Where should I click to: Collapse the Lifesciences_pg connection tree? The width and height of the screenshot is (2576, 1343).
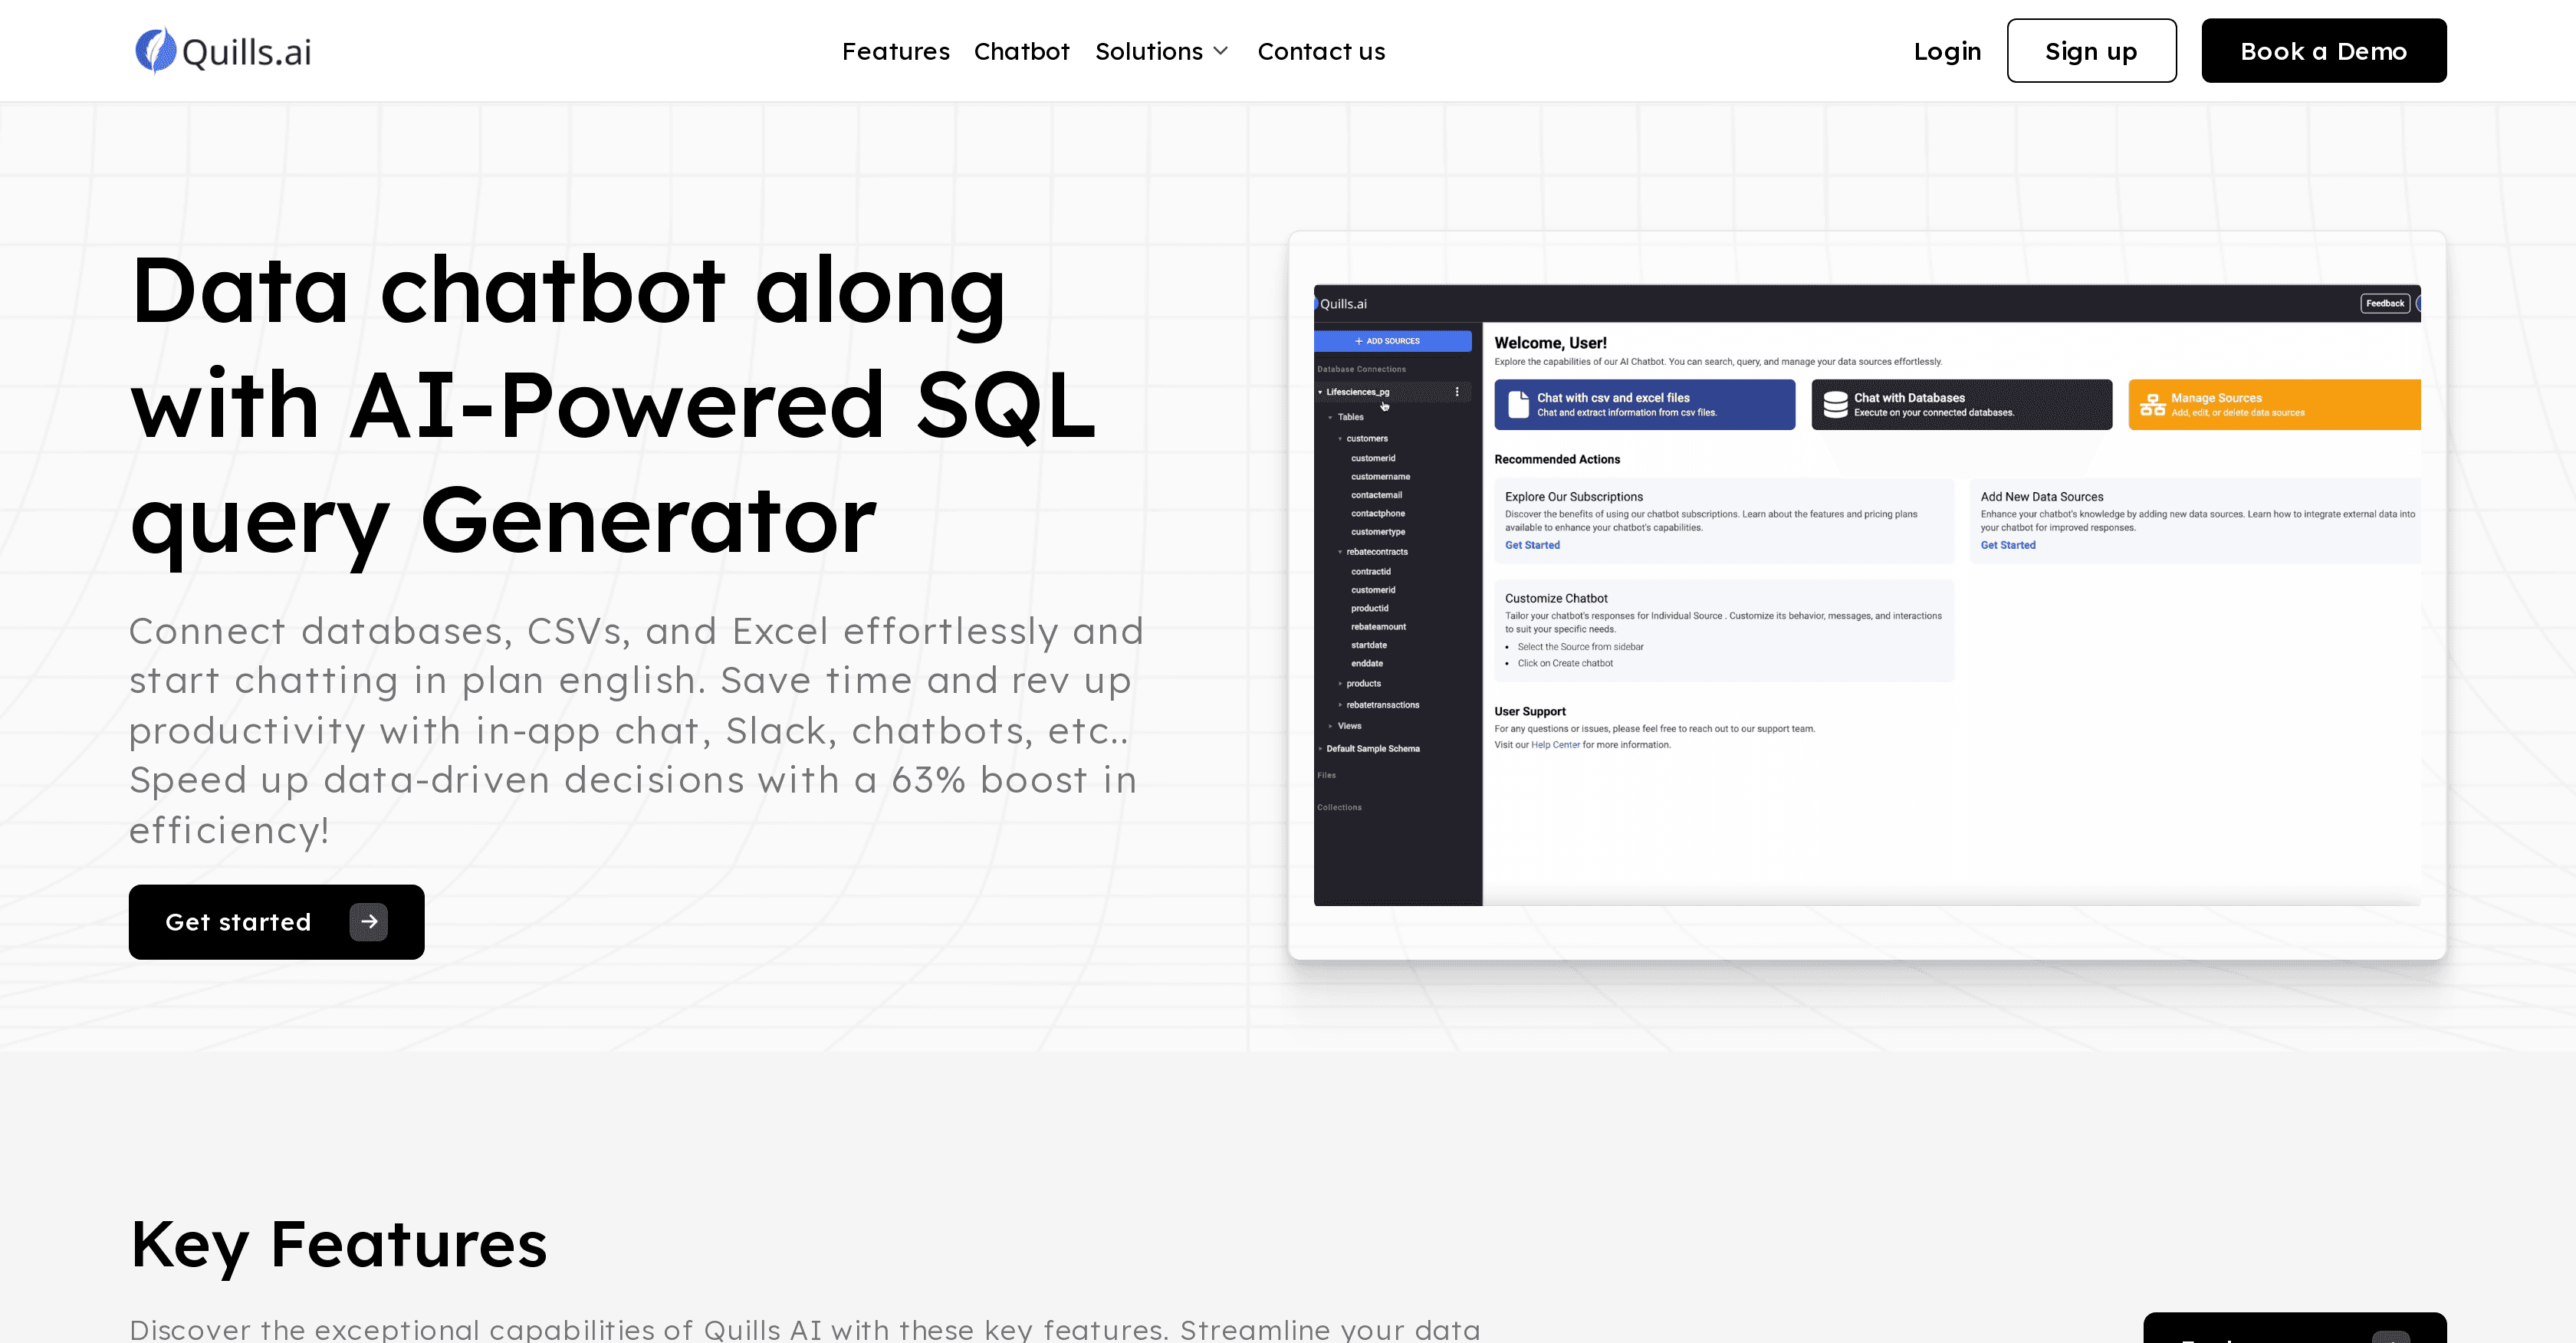[1320, 392]
